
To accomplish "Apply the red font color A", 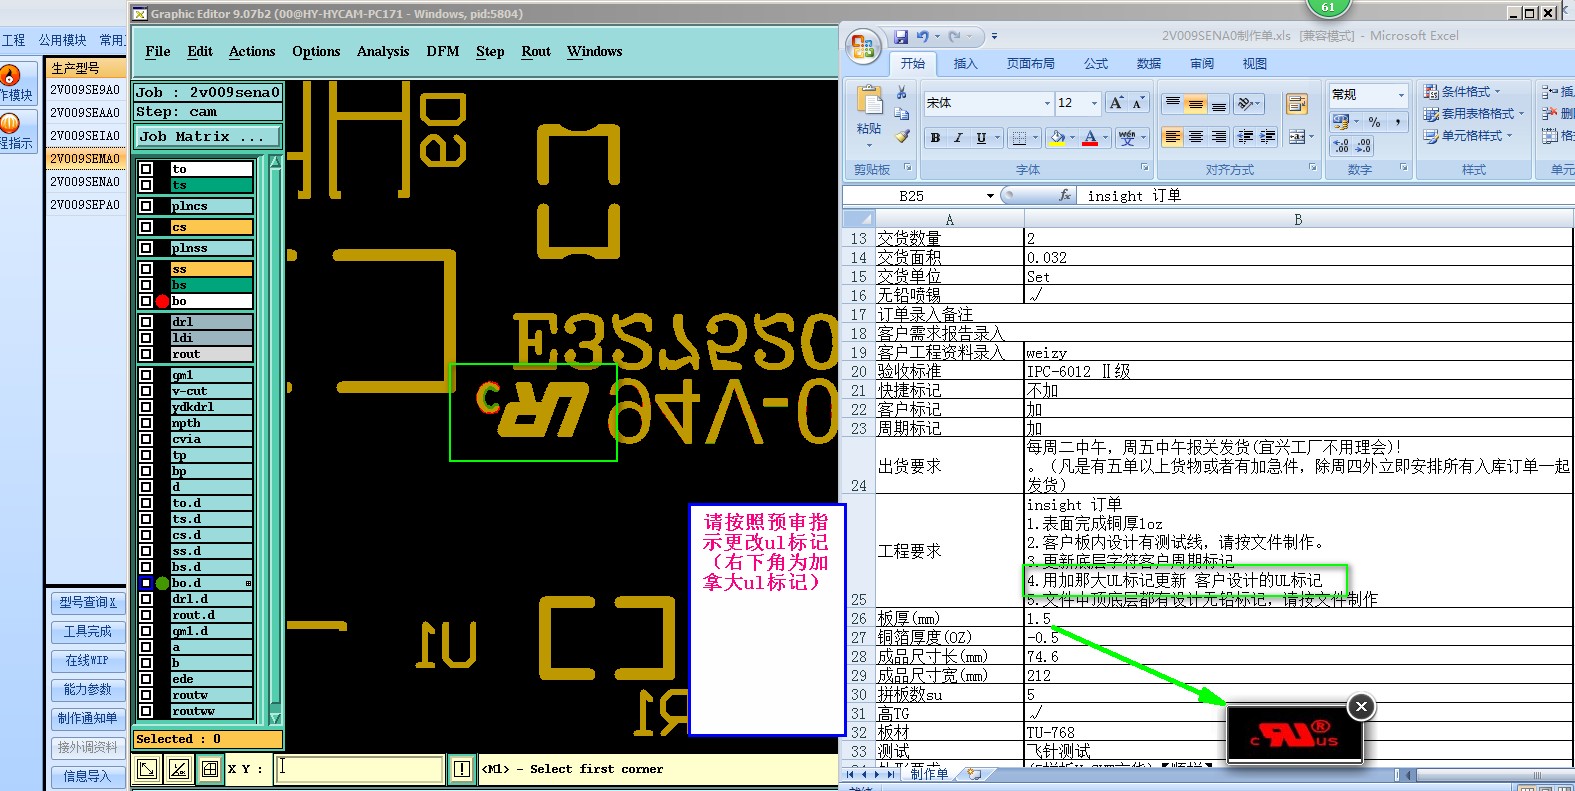I will click(x=1091, y=138).
